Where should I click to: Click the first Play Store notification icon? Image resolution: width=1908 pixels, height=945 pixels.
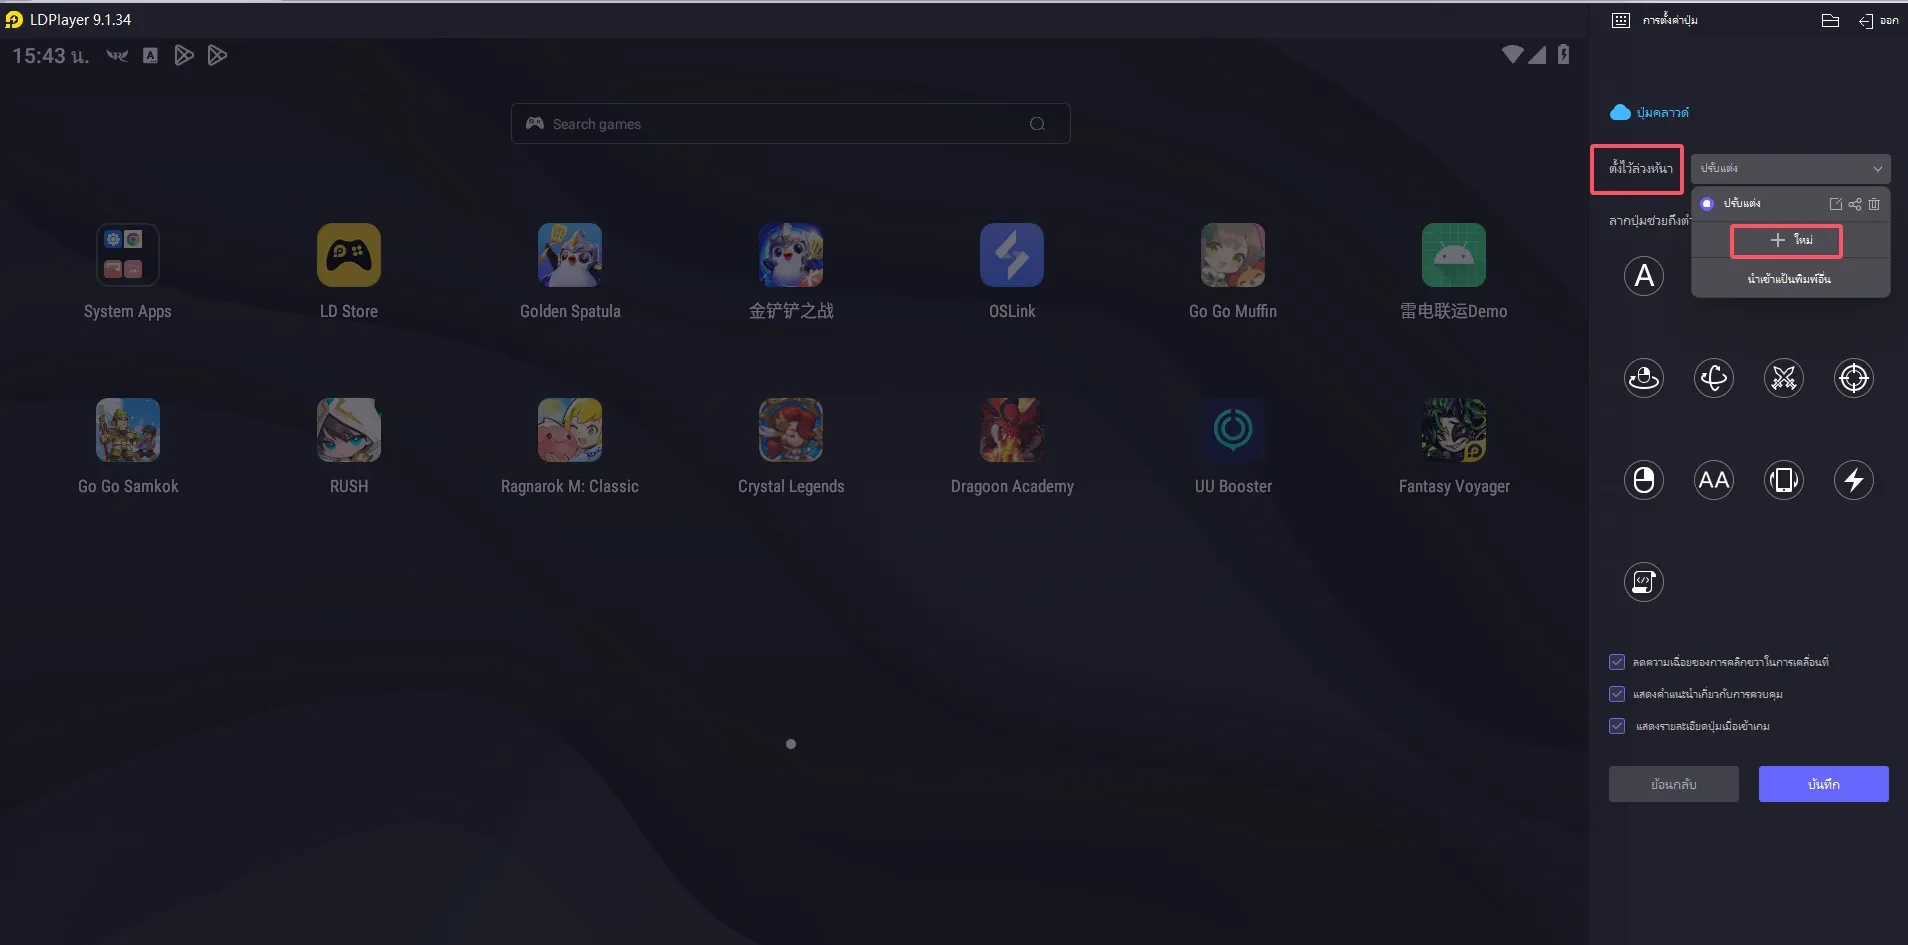tap(184, 55)
